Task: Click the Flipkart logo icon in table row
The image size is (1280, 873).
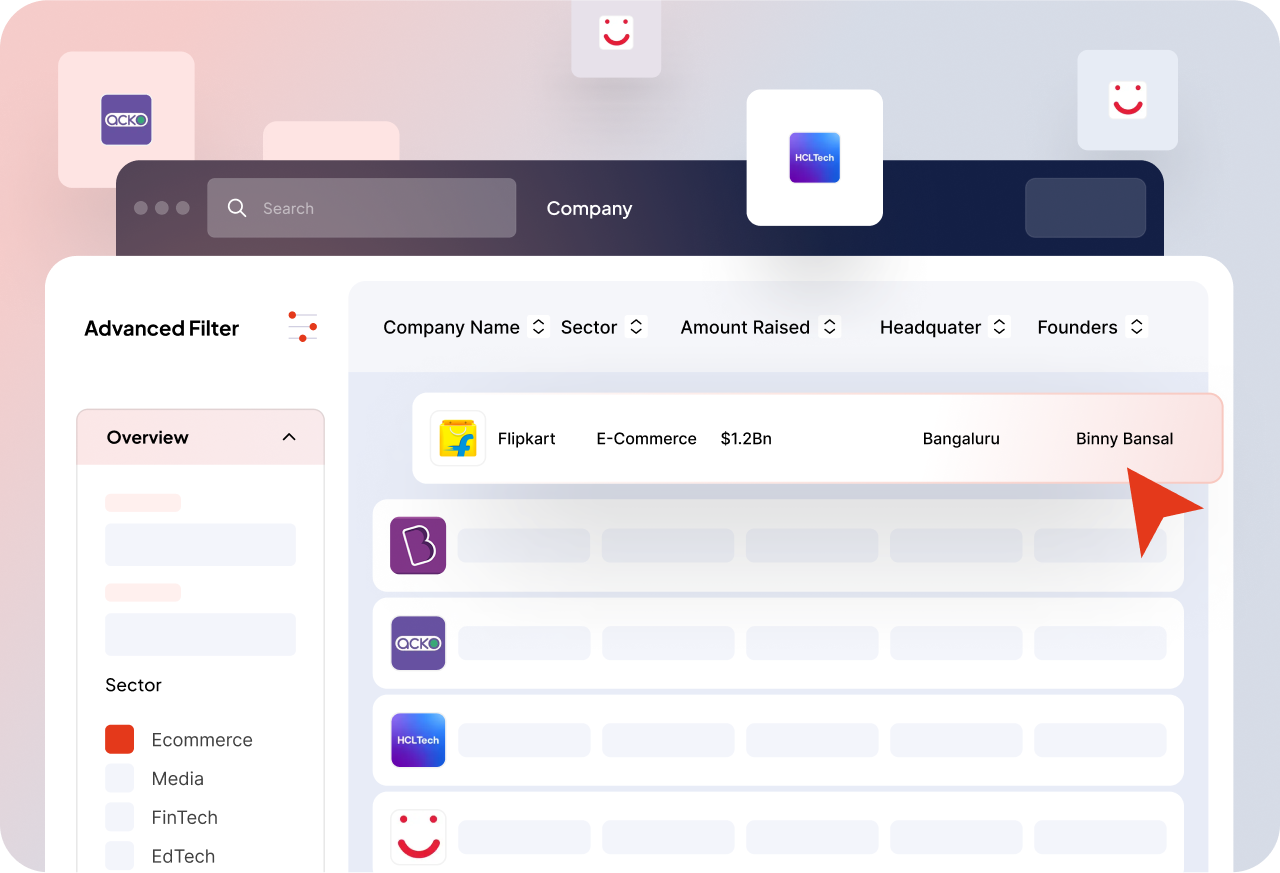Action: tap(458, 438)
